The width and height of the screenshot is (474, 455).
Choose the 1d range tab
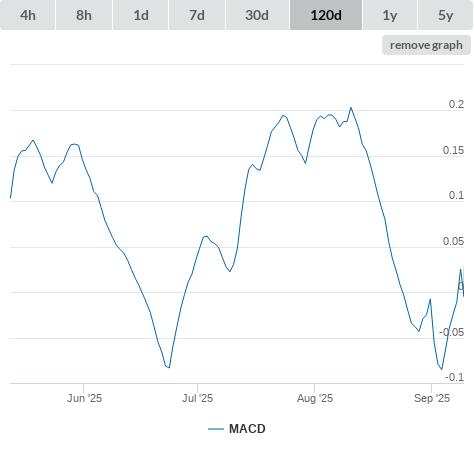[141, 15]
